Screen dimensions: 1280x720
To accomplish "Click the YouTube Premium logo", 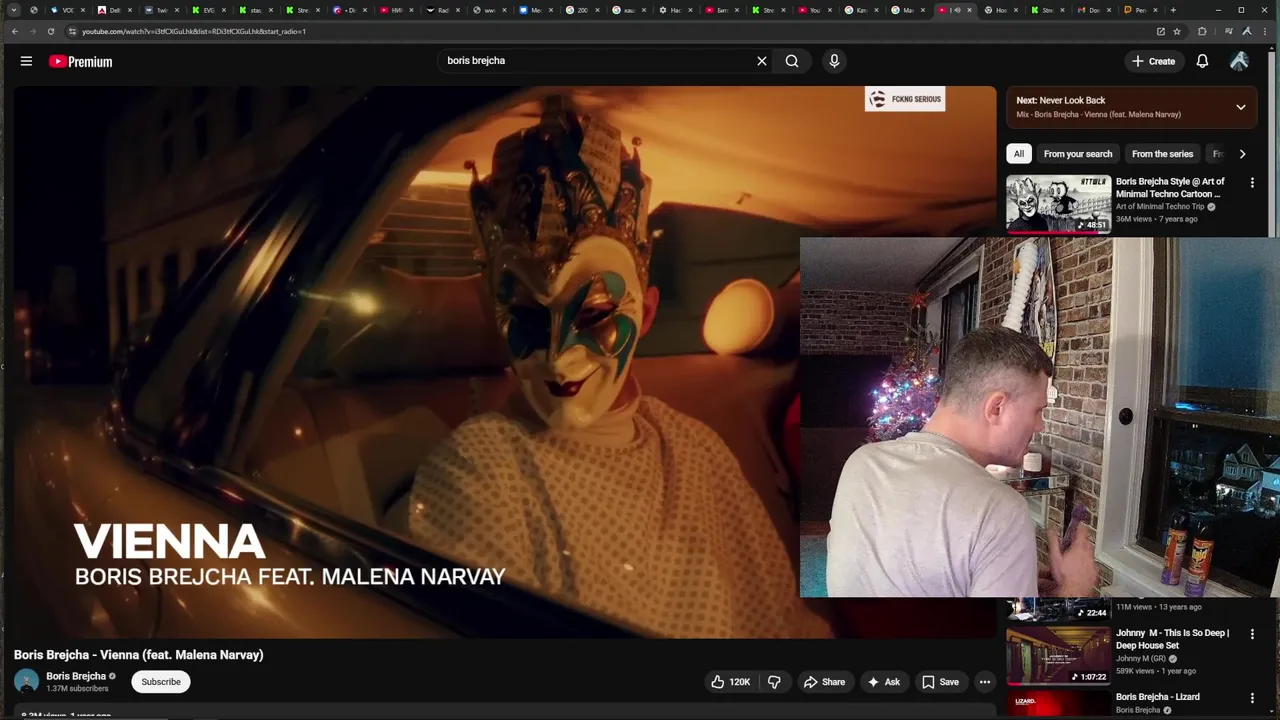I will point(80,61).
